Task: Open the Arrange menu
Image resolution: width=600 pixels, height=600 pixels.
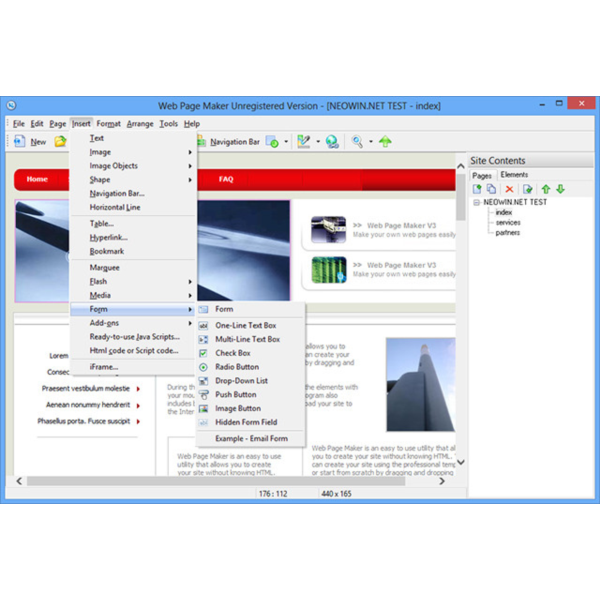Action: [x=140, y=124]
